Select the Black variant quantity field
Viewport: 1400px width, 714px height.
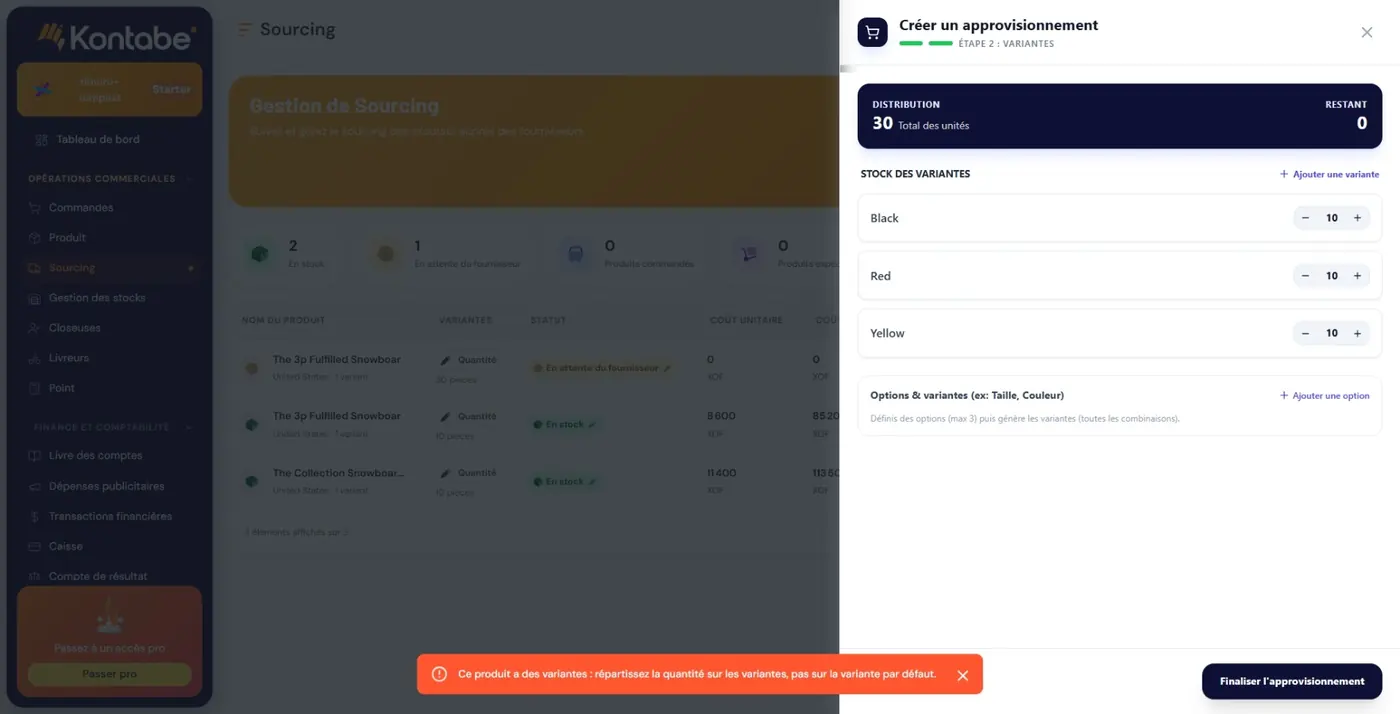tap(1331, 218)
